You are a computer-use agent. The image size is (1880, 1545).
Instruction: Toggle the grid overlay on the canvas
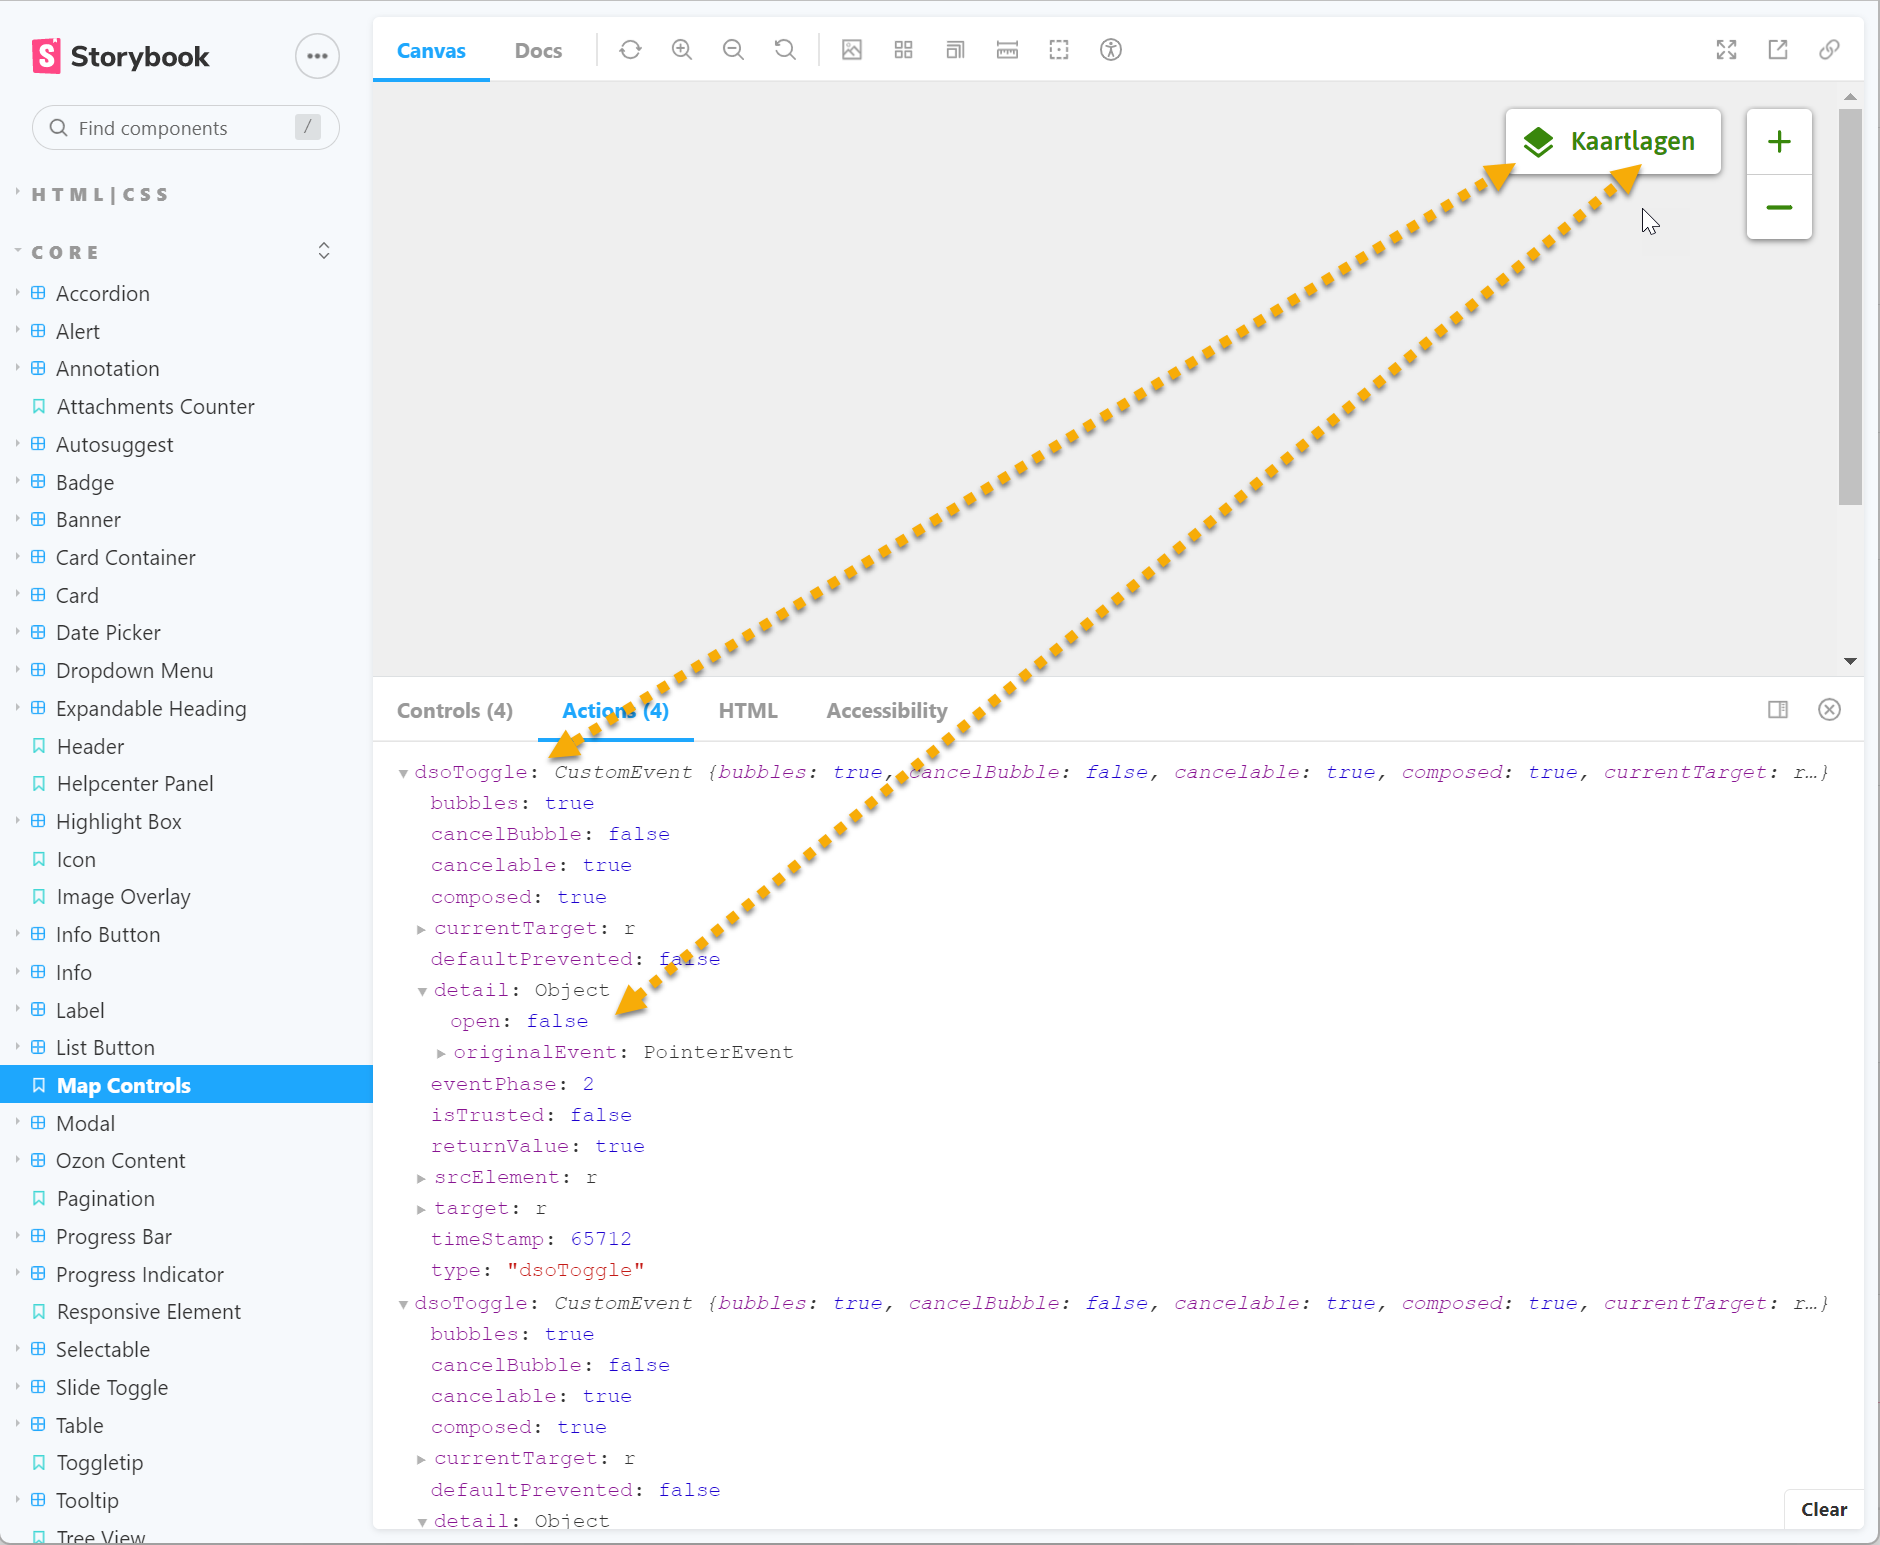click(903, 49)
